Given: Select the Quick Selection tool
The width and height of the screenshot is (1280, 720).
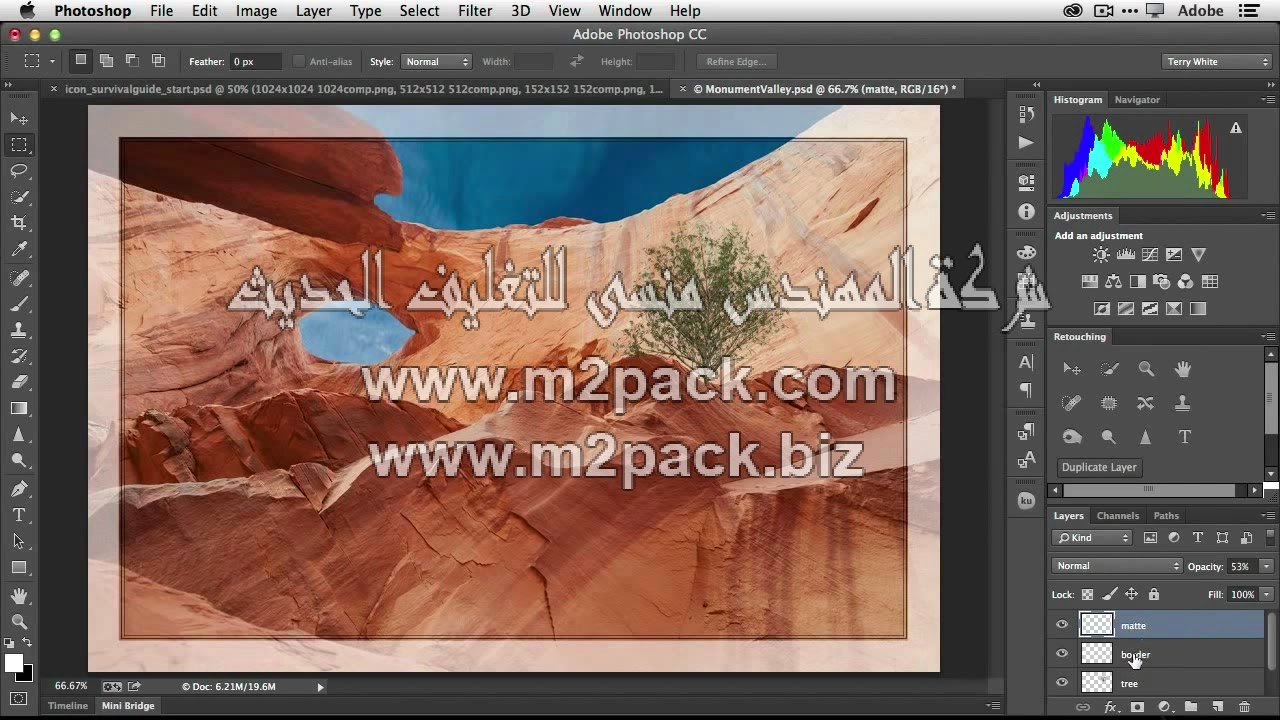Looking at the screenshot, I should 19,197.
